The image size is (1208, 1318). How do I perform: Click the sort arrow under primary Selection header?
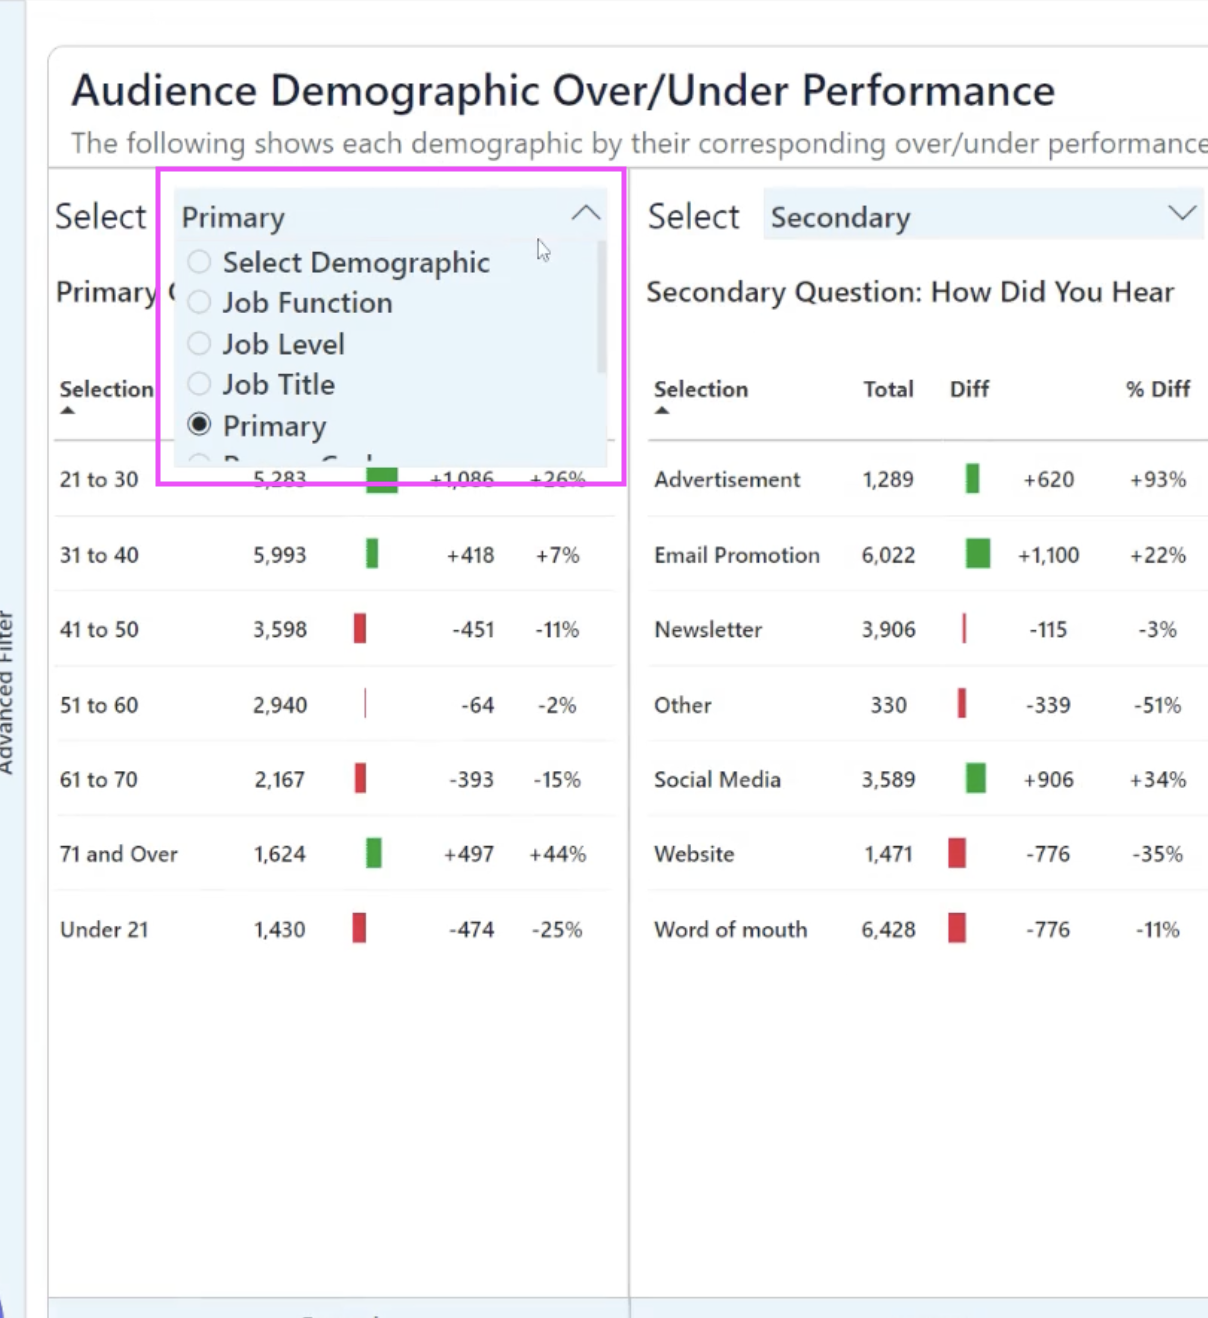pos(68,410)
